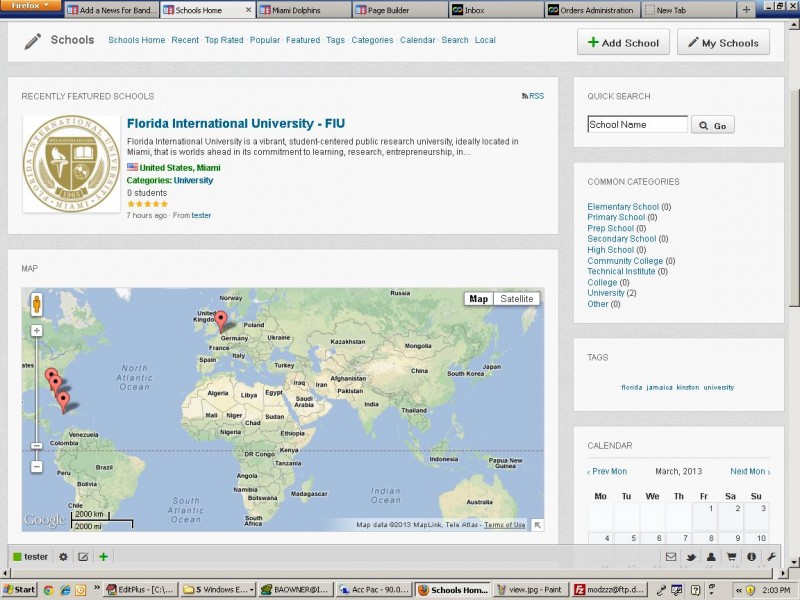Image resolution: width=800 pixels, height=600 pixels.
Task: Open the Recent nav link
Action: (185, 40)
